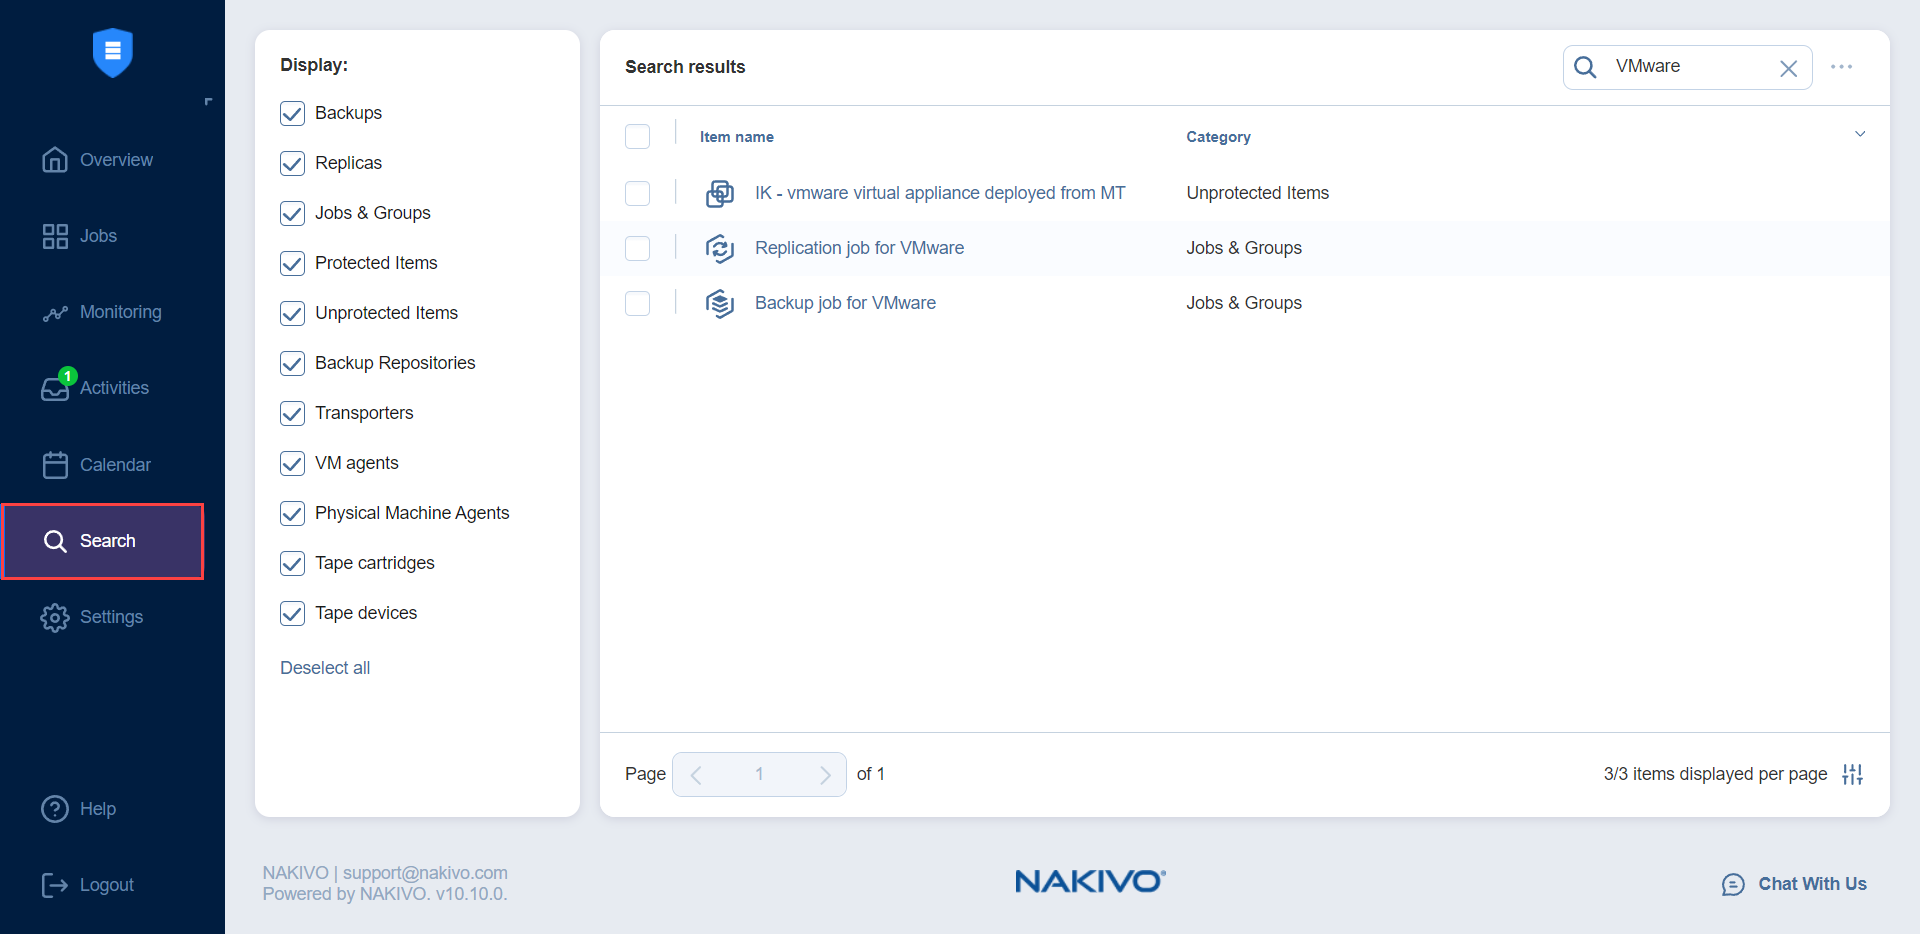Open the Jobs grid icon
1920x934 pixels.
[55, 236]
